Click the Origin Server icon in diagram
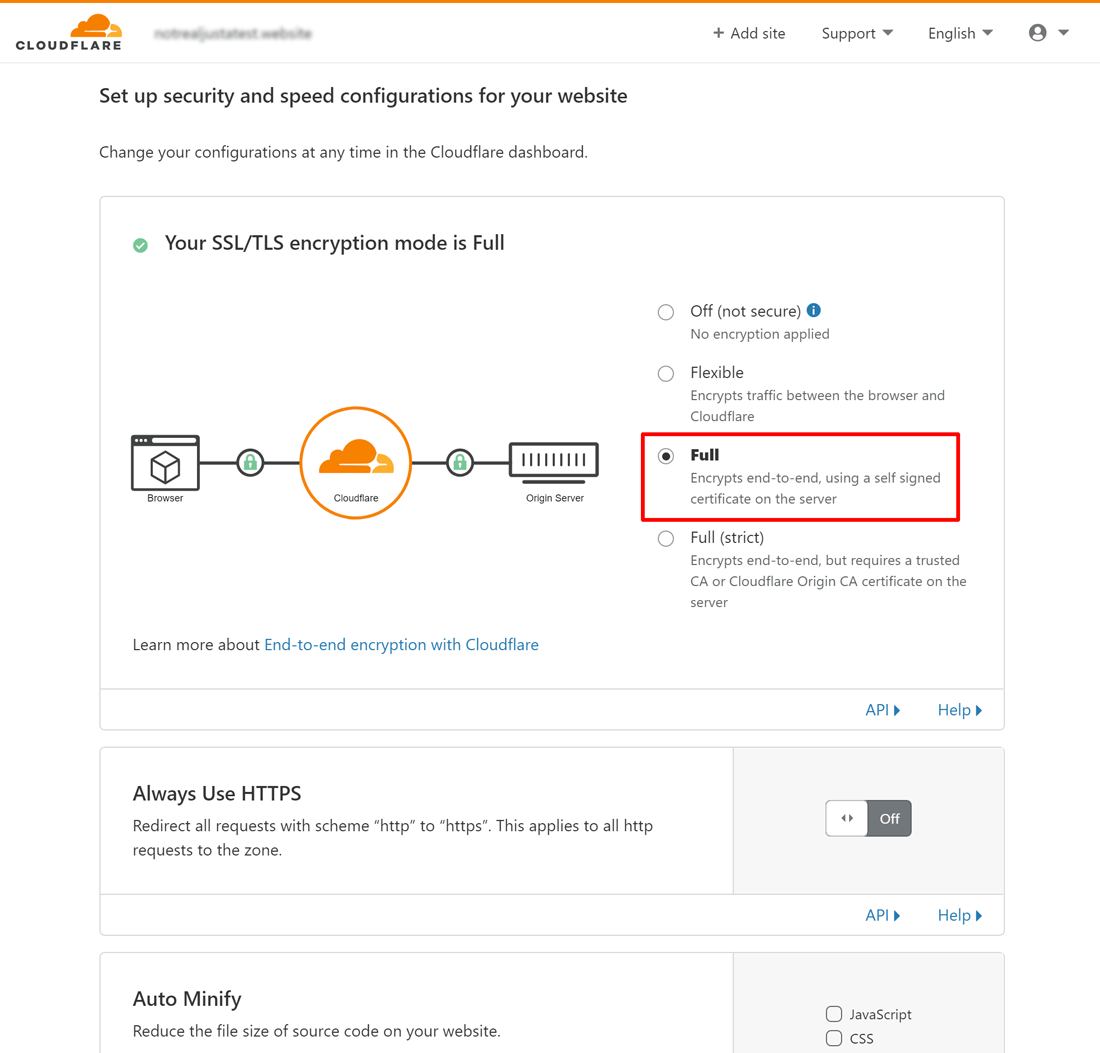 coord(554,463)
